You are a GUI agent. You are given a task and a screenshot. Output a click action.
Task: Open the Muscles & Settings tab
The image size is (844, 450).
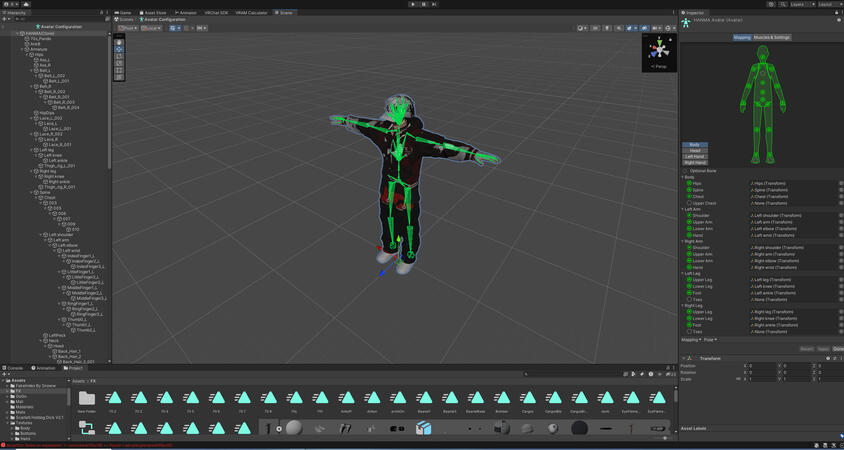[771, 37]
